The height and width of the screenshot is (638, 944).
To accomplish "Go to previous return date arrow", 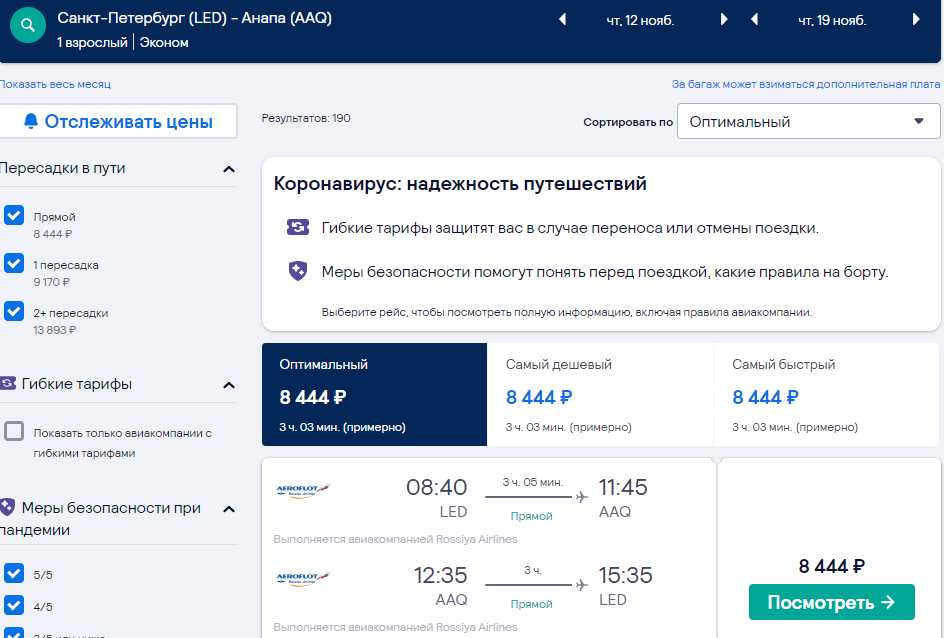I will 754,20.
